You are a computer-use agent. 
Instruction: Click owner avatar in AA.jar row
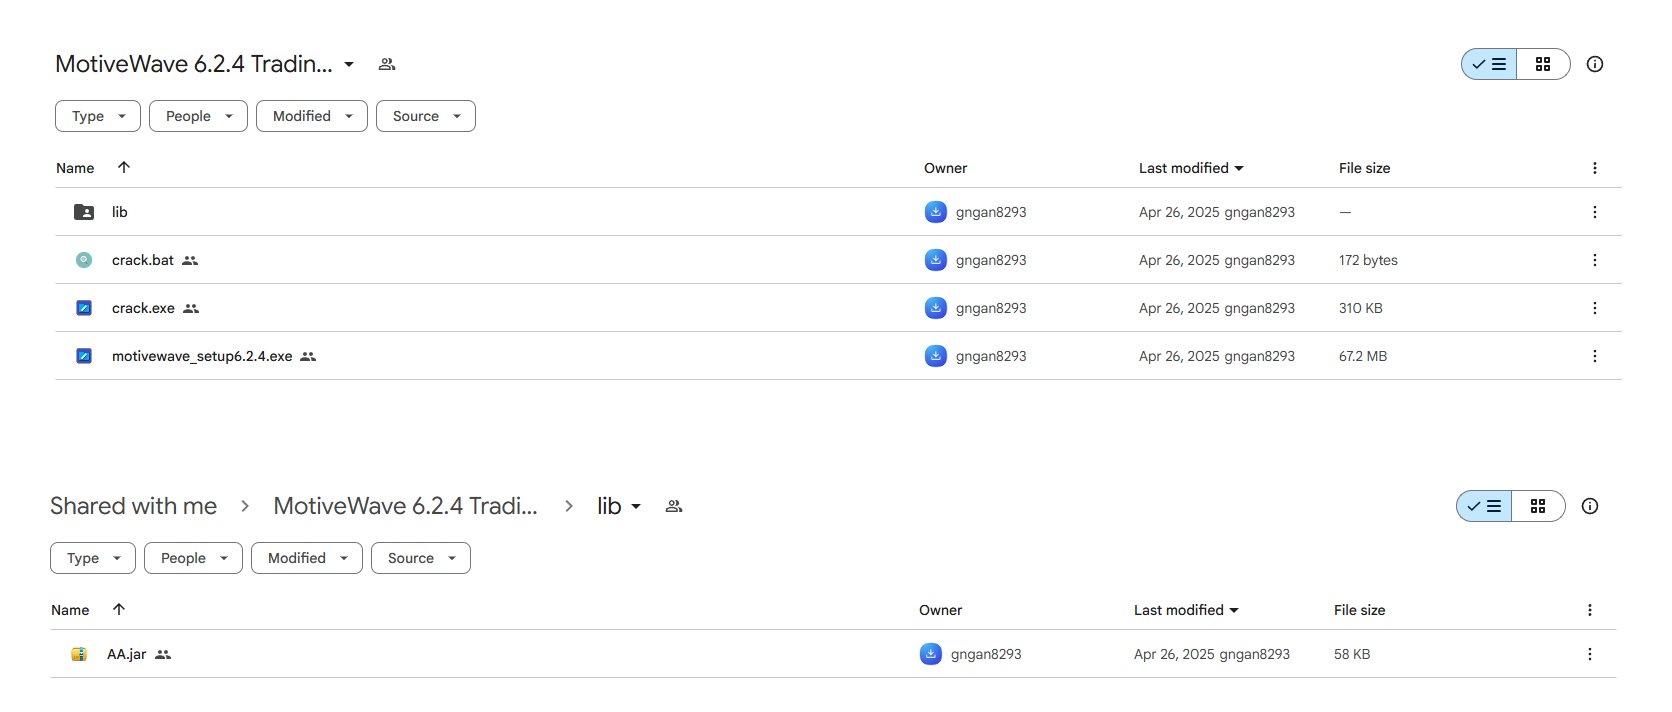pos(930,654)
